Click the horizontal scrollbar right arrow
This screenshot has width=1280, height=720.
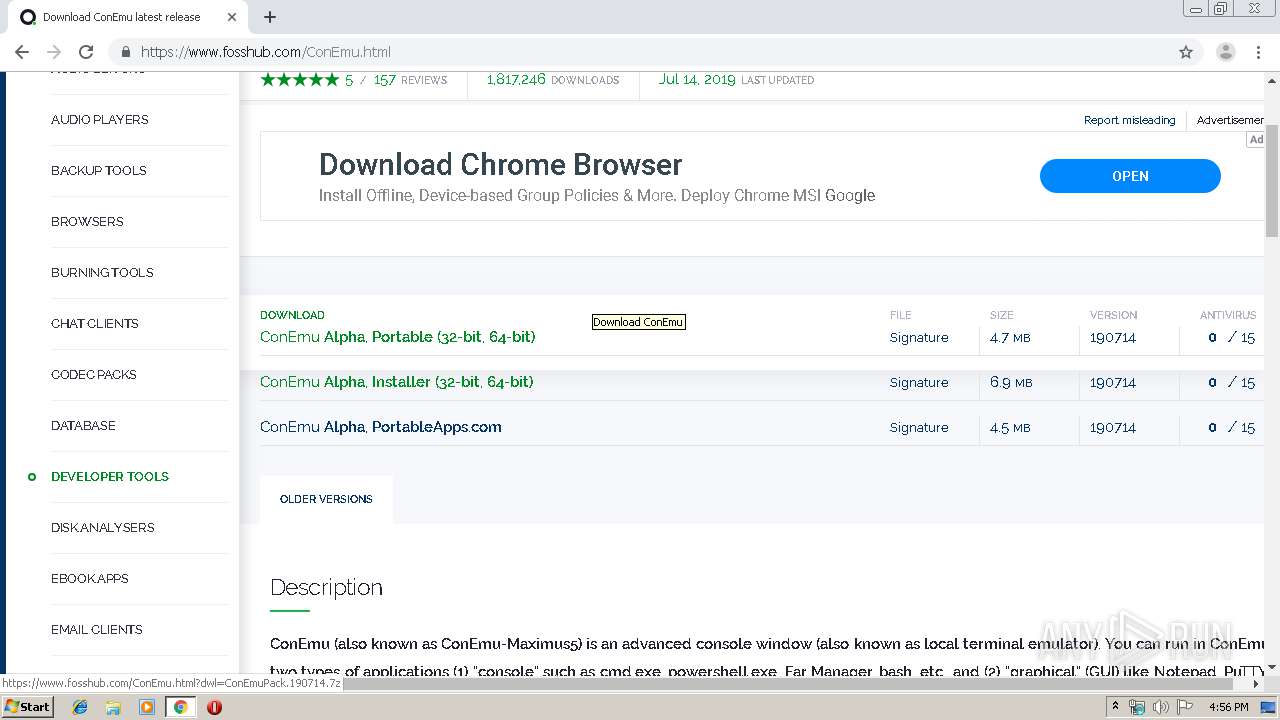[x=1257, y=684]
